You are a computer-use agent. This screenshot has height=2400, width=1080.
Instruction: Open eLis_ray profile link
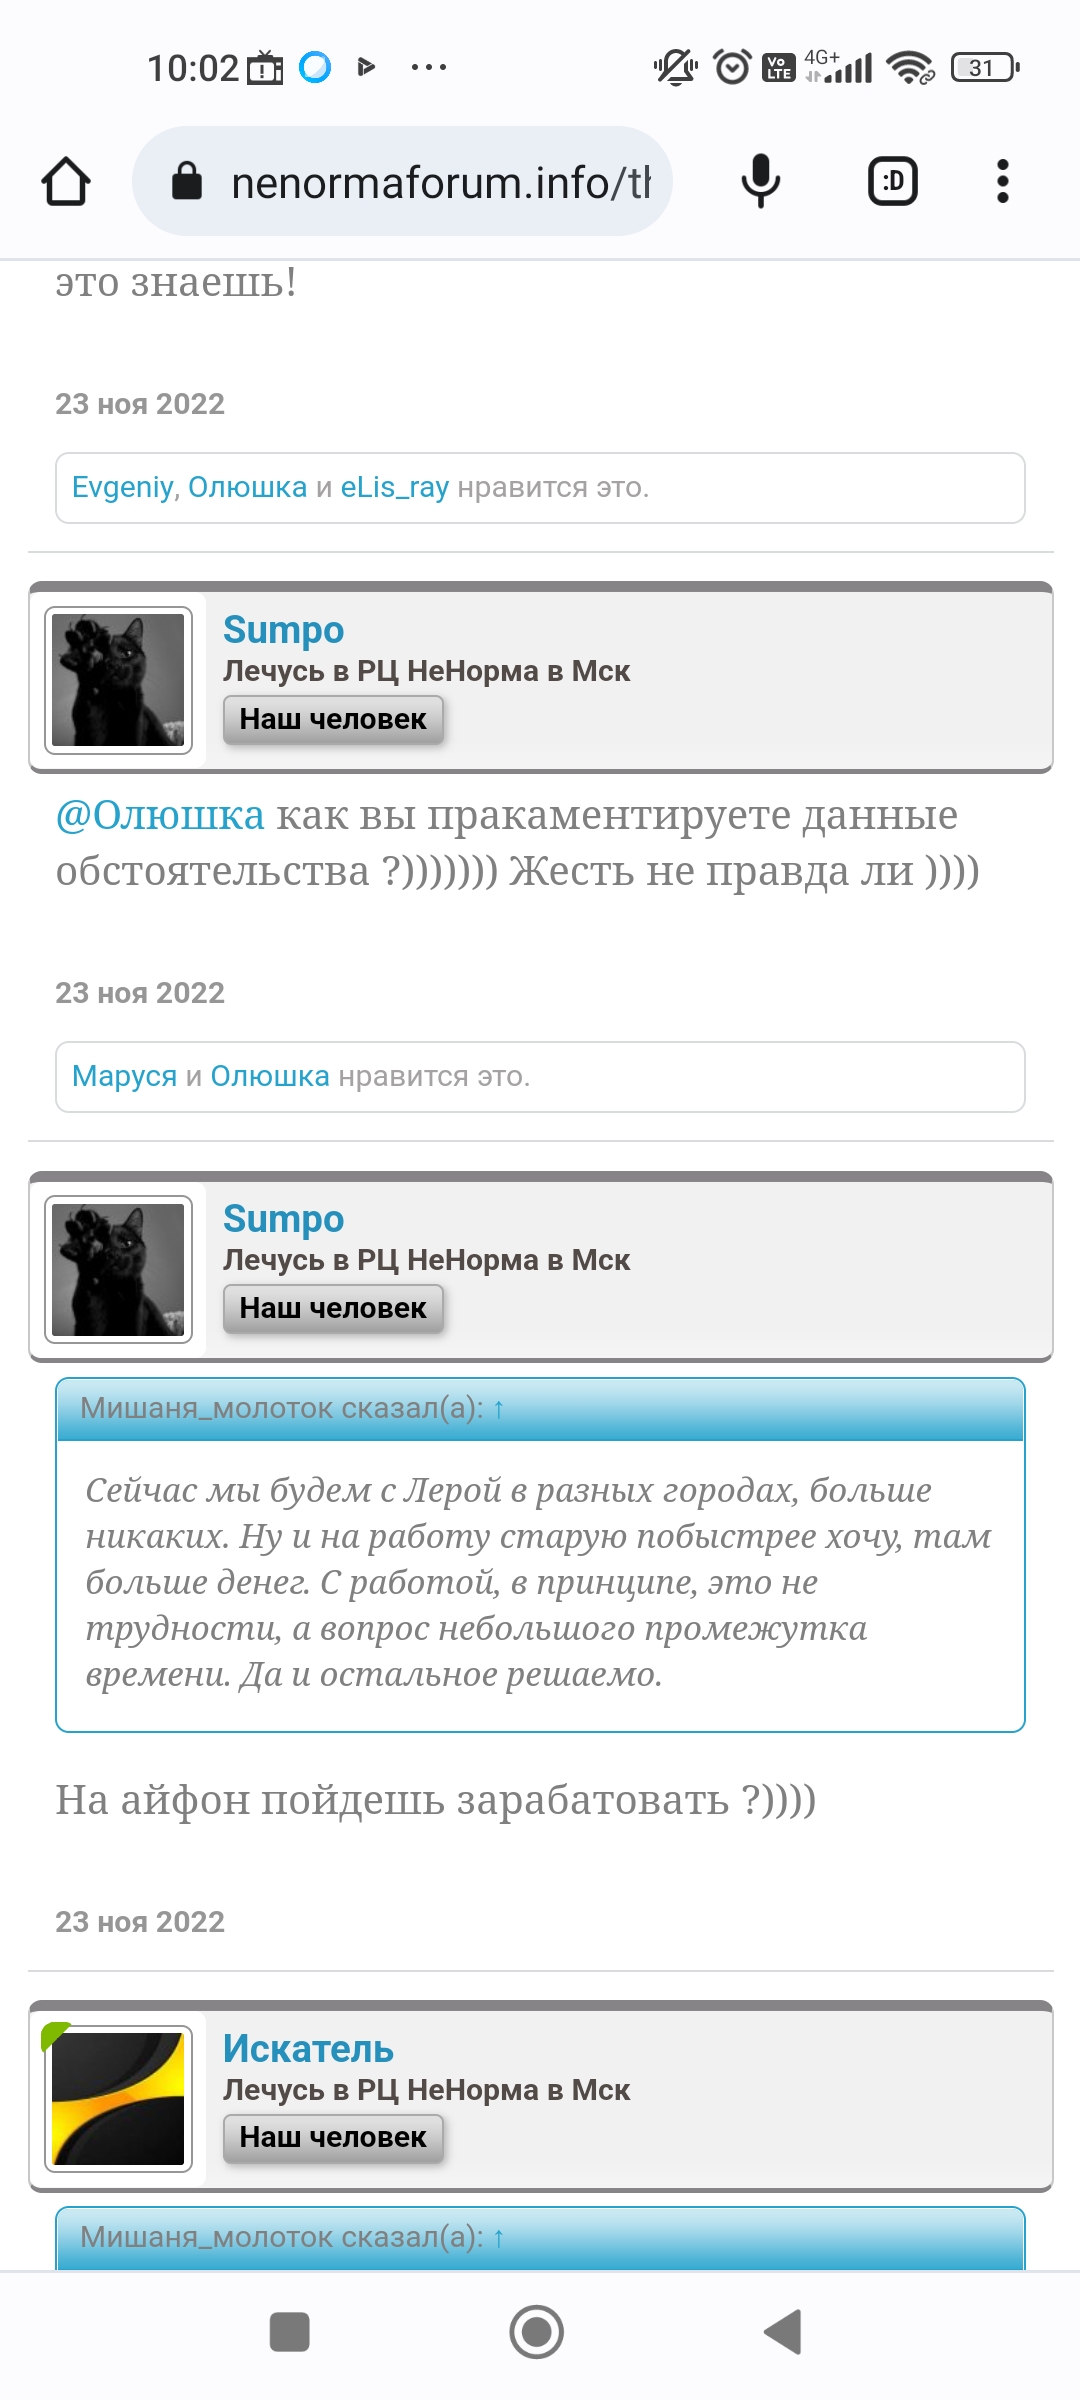395,487
